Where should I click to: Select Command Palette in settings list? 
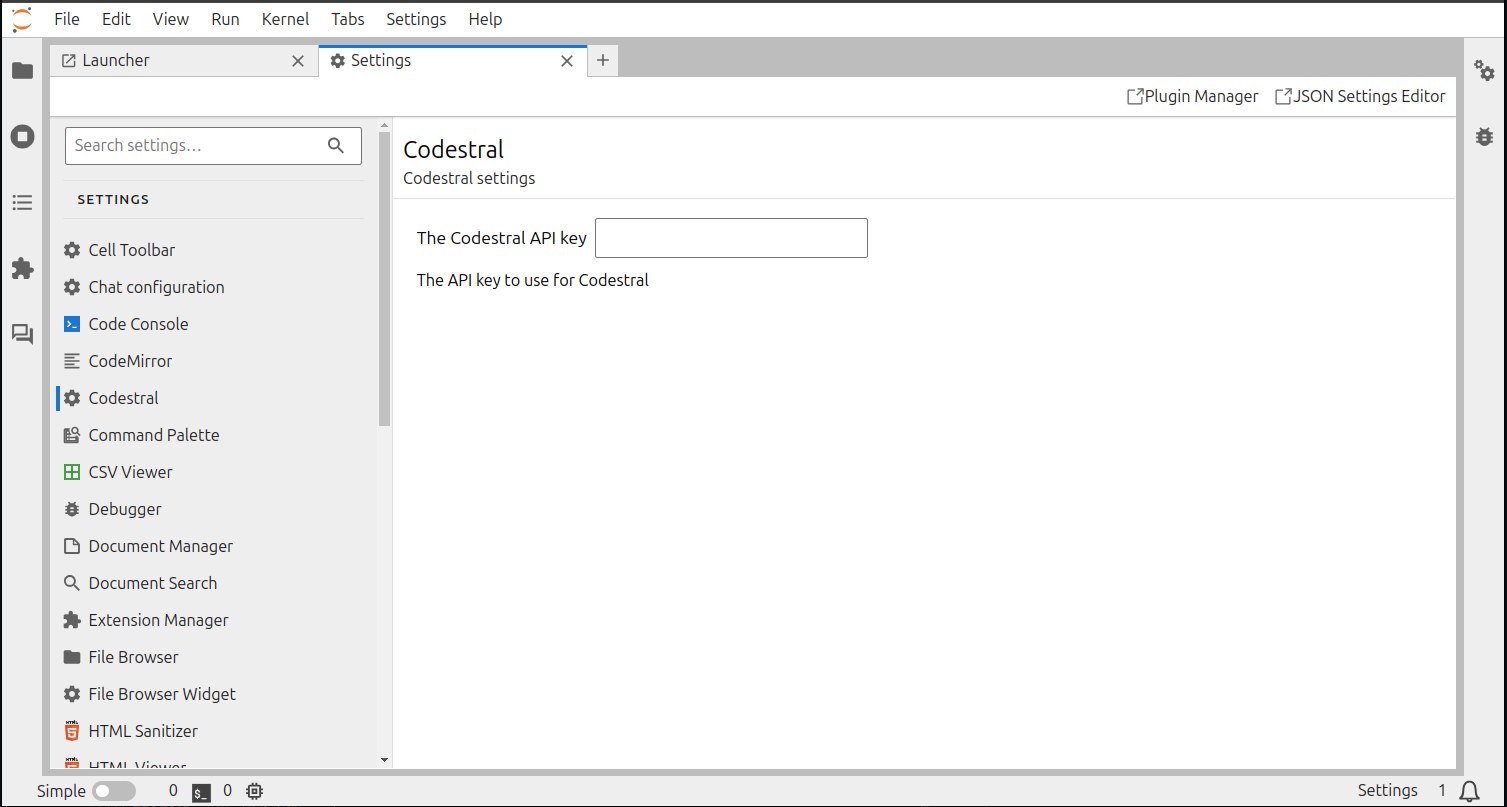click(x=214, y=435)
